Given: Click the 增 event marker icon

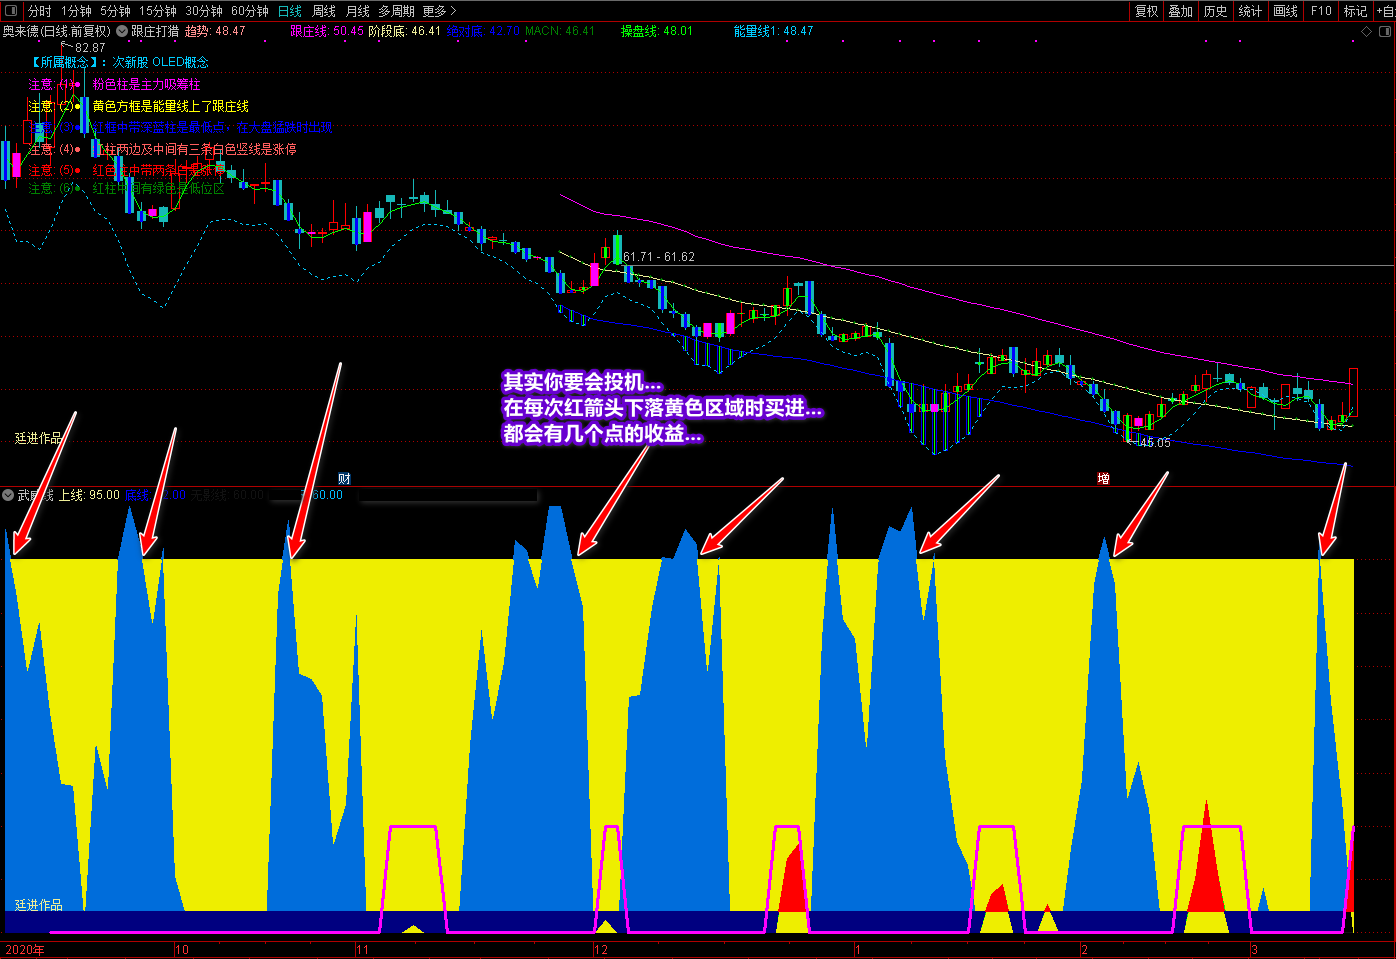Looking at the screenshot, I should click(x=1103, y=479).
